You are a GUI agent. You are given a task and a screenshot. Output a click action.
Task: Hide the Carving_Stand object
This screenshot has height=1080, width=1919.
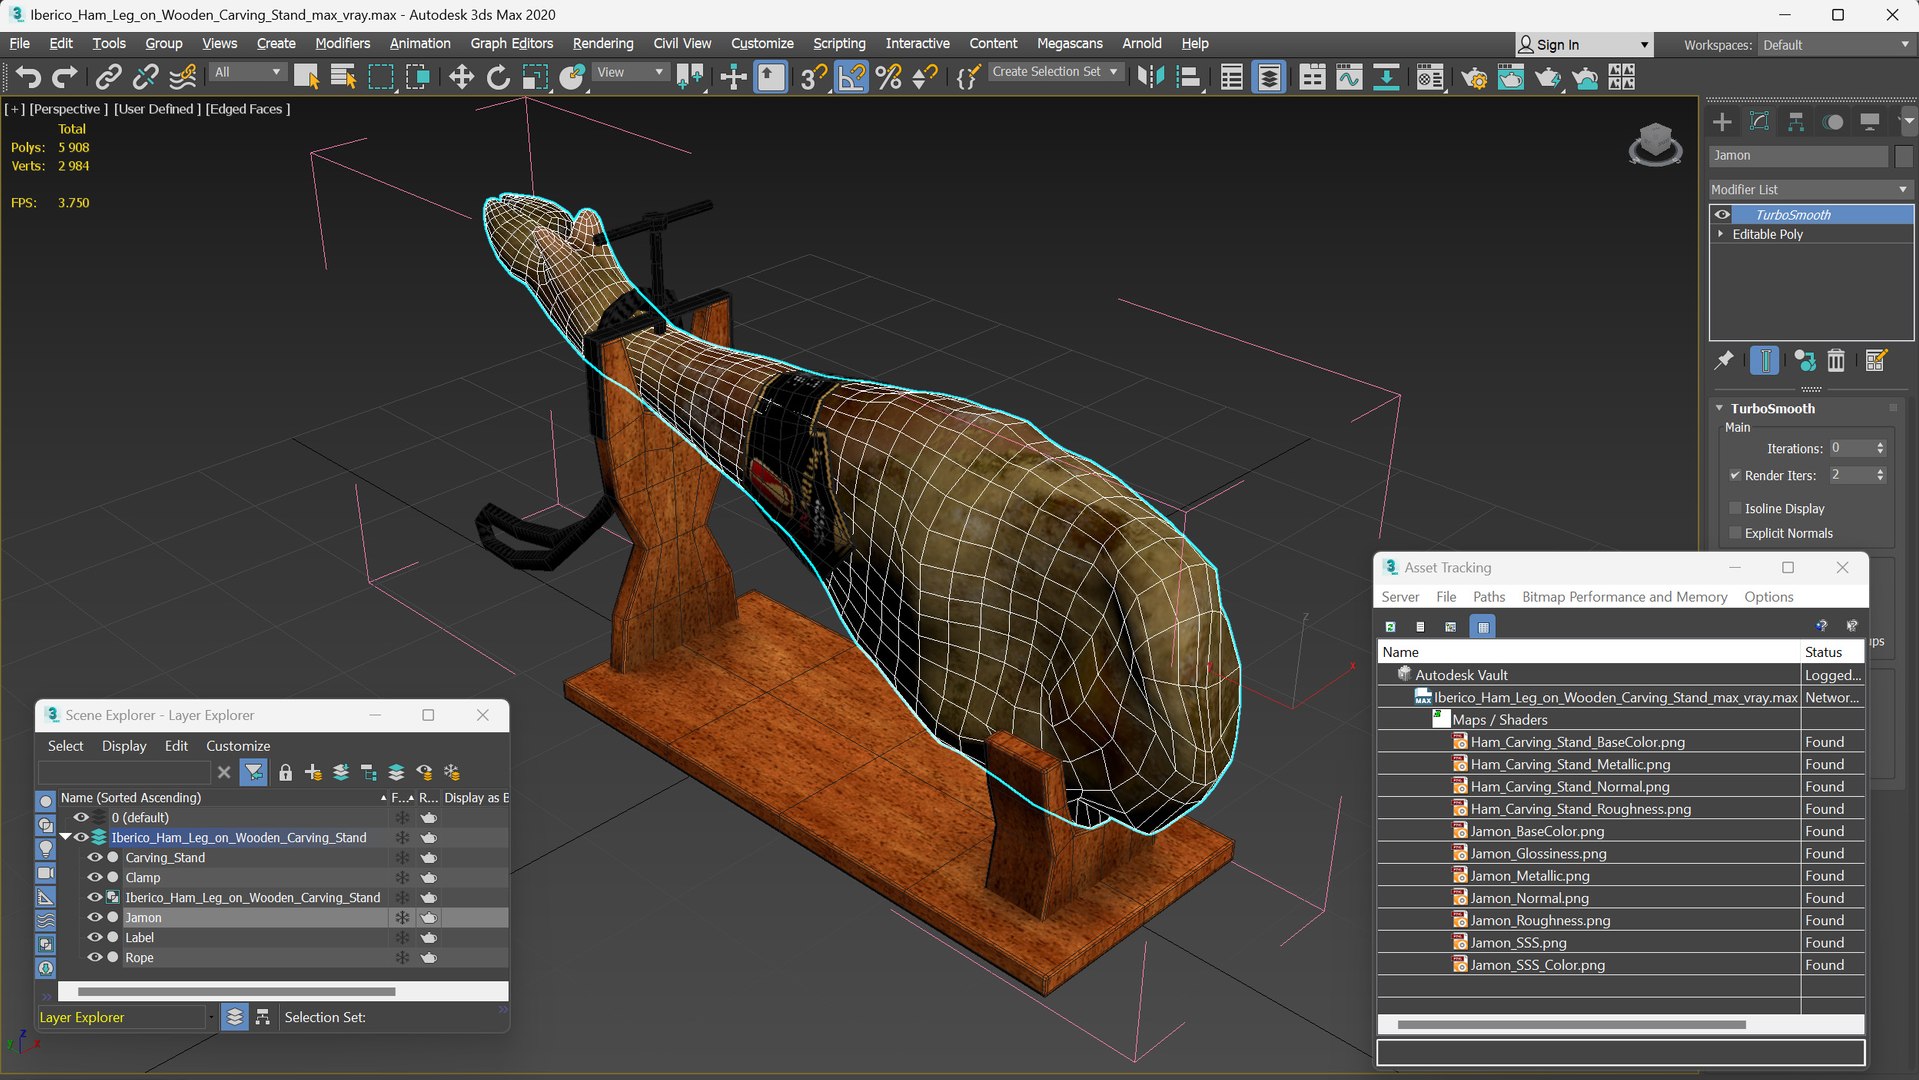pyautogui.click(x=95, y=857)
